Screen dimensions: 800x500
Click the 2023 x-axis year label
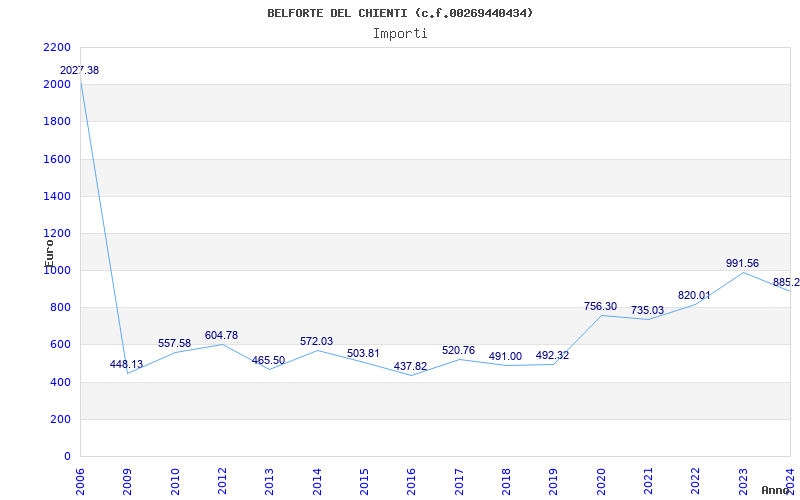(743, 482)
